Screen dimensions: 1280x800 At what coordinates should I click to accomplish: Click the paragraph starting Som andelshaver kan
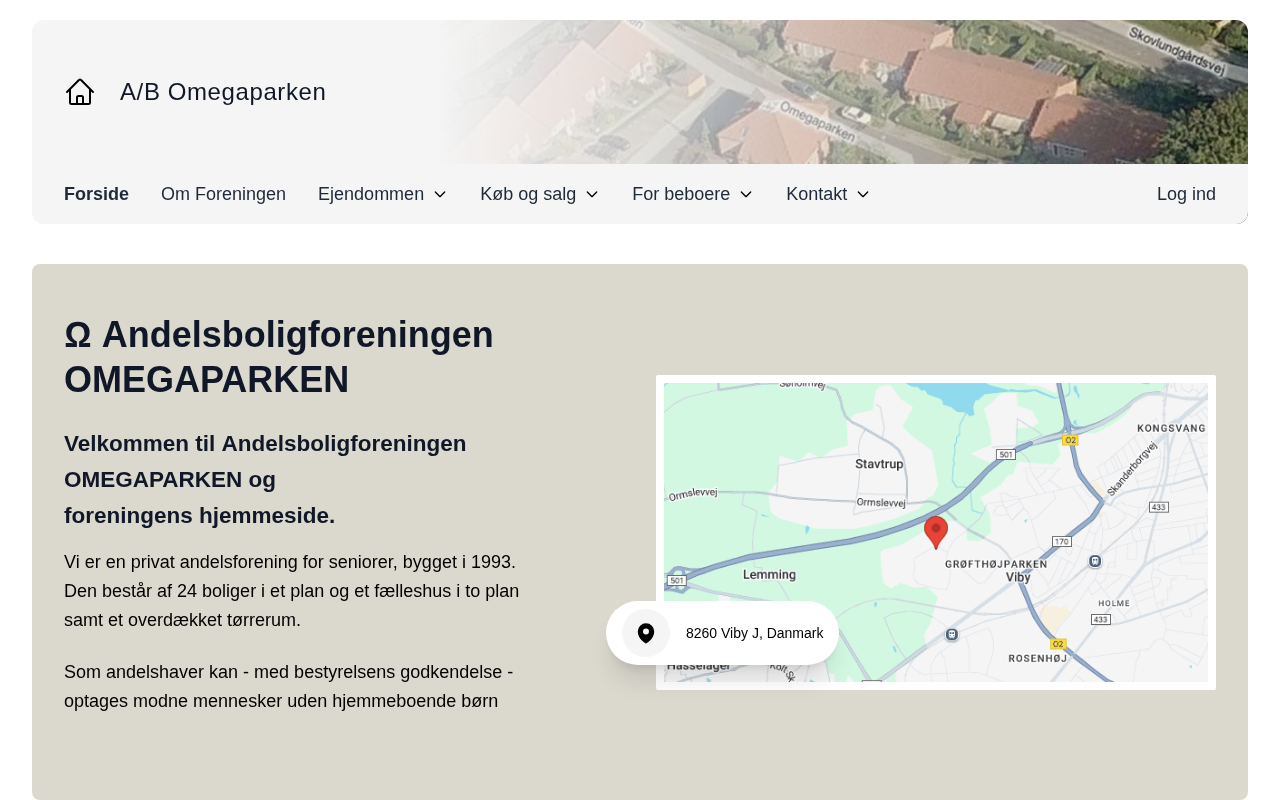(x=289, y=686)
